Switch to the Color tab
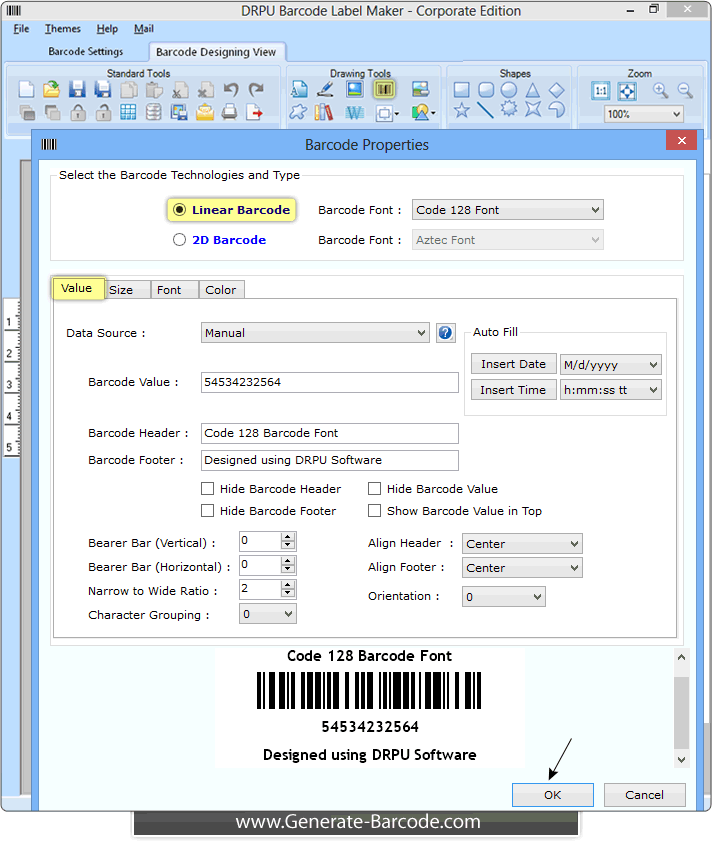The image size is (712, 841). [221, 290]
